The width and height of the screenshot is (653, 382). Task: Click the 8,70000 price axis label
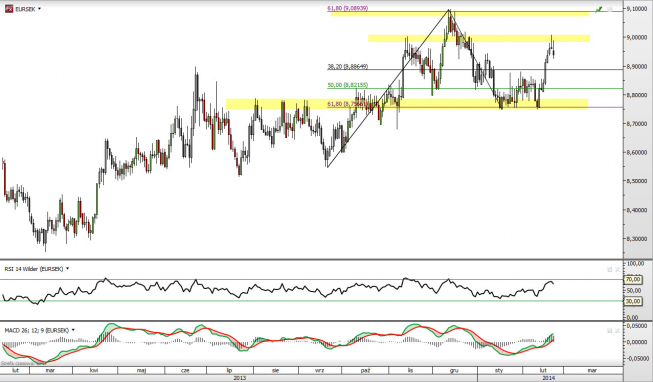637,124
